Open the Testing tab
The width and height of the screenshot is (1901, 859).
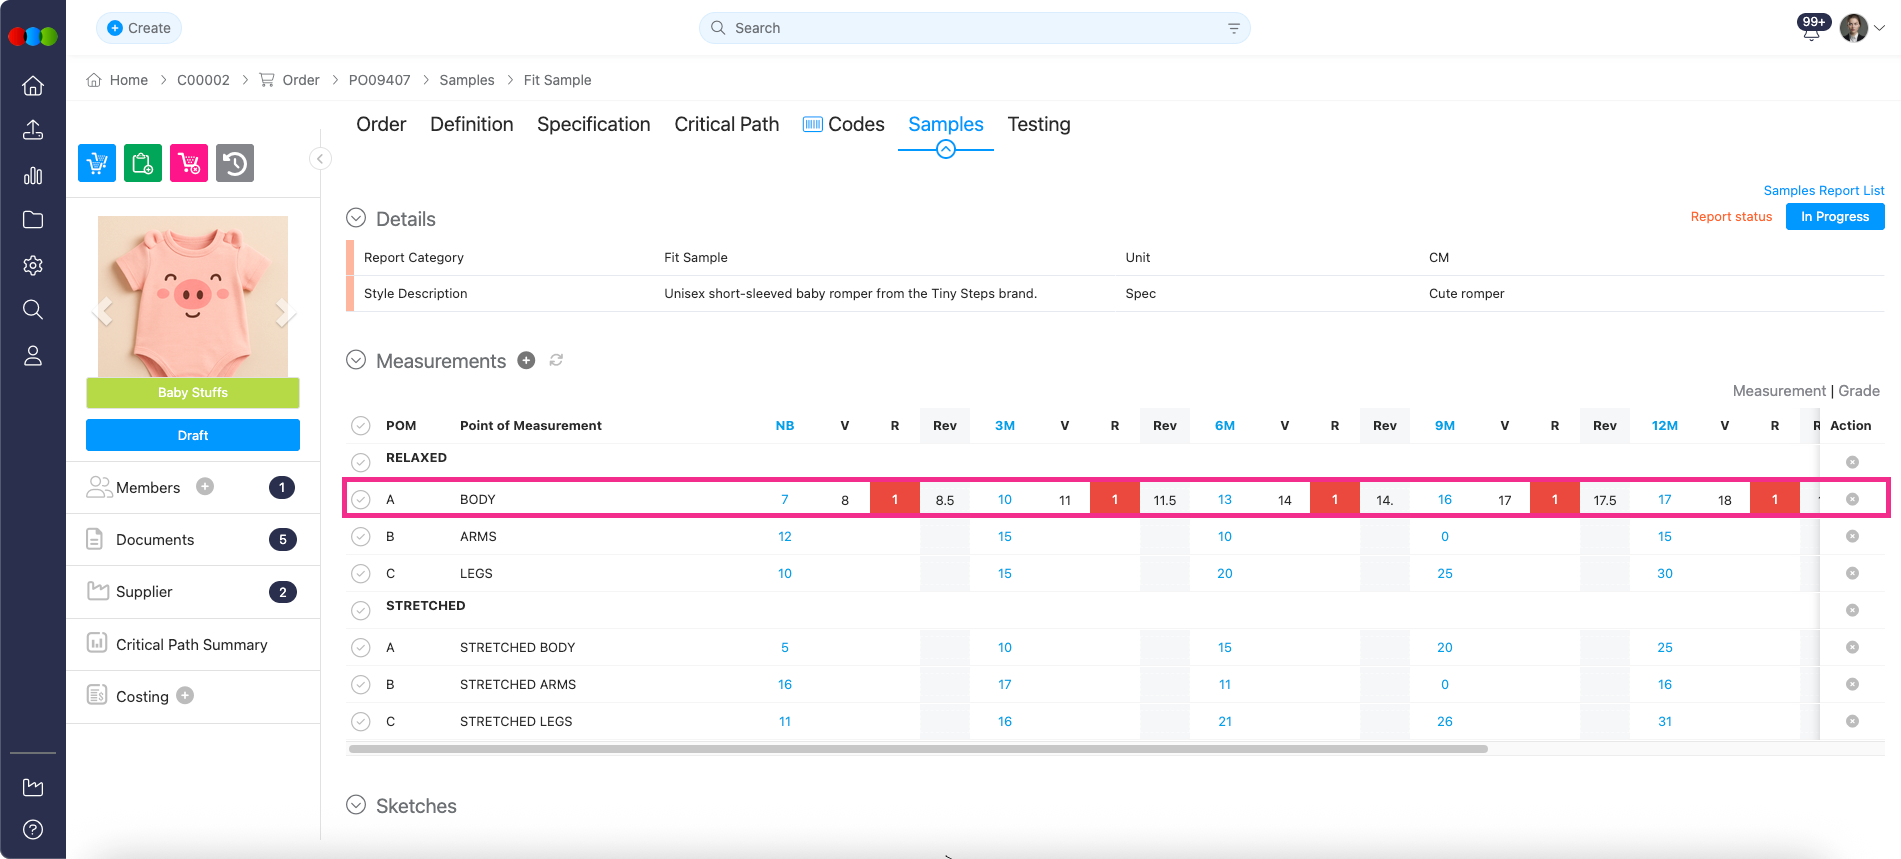pos(1038,125)
